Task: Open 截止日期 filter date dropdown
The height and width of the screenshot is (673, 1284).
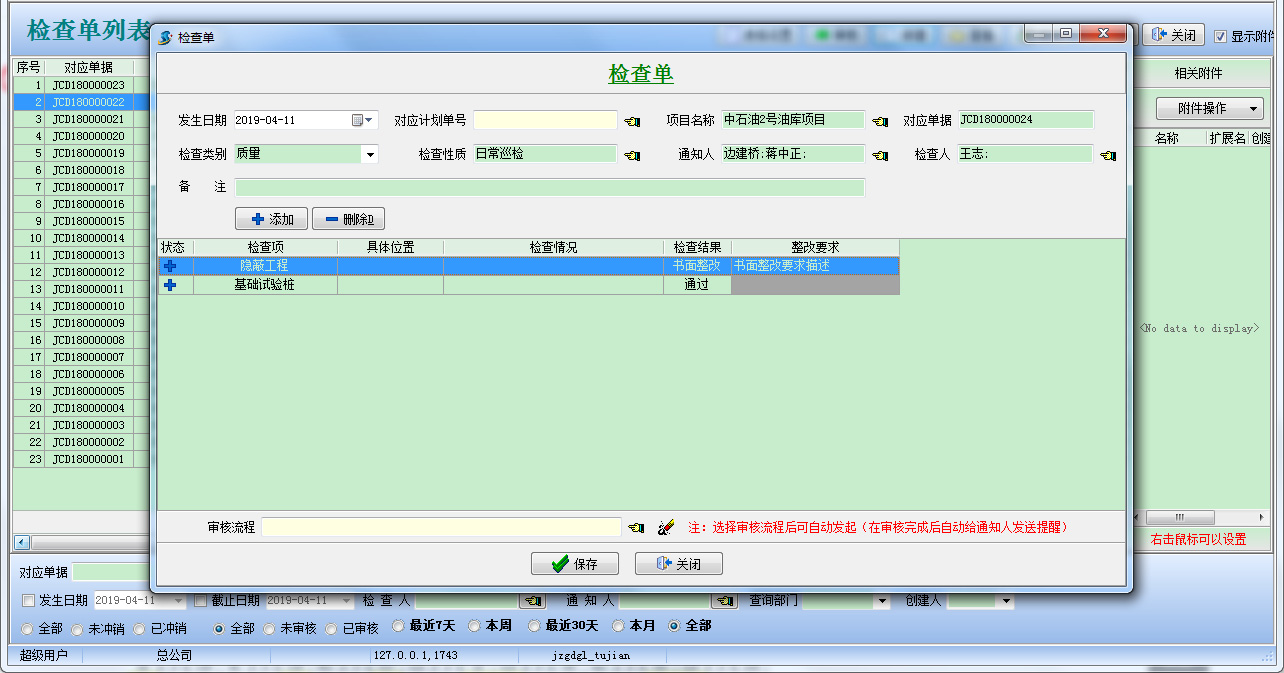Action: (x=345, y=601)
